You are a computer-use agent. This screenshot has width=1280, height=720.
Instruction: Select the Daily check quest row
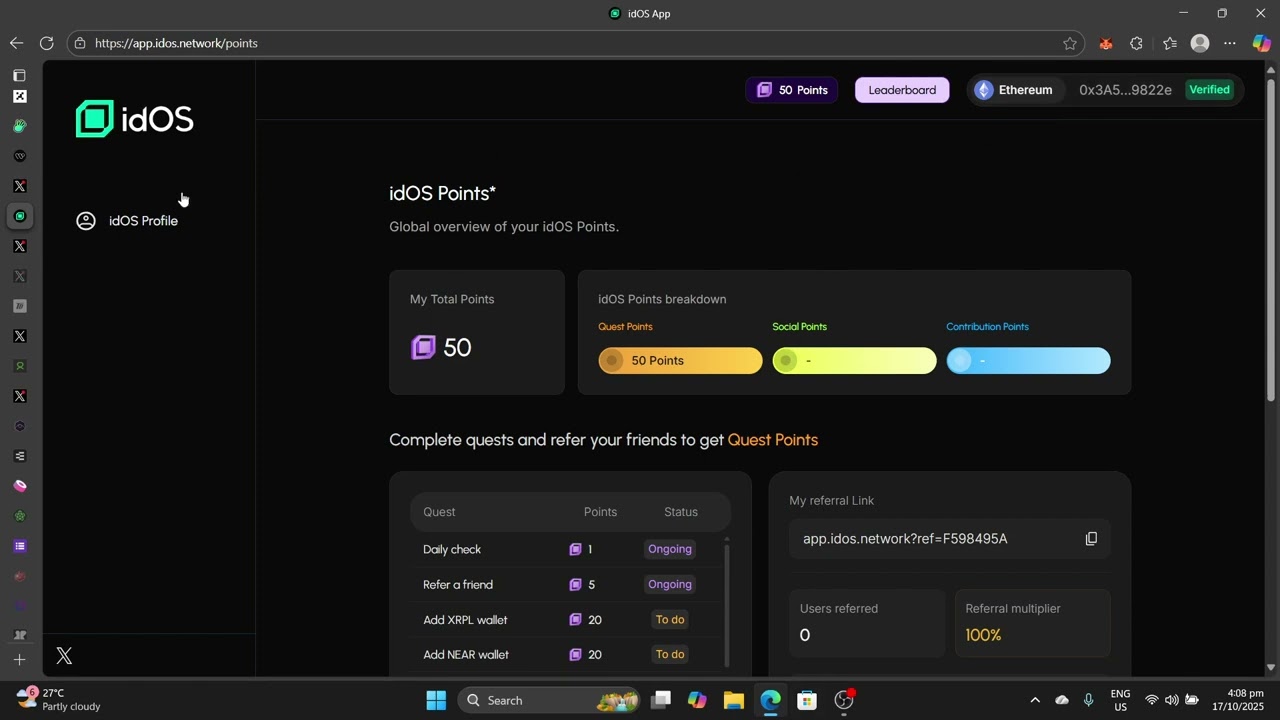tap(565, 549)
